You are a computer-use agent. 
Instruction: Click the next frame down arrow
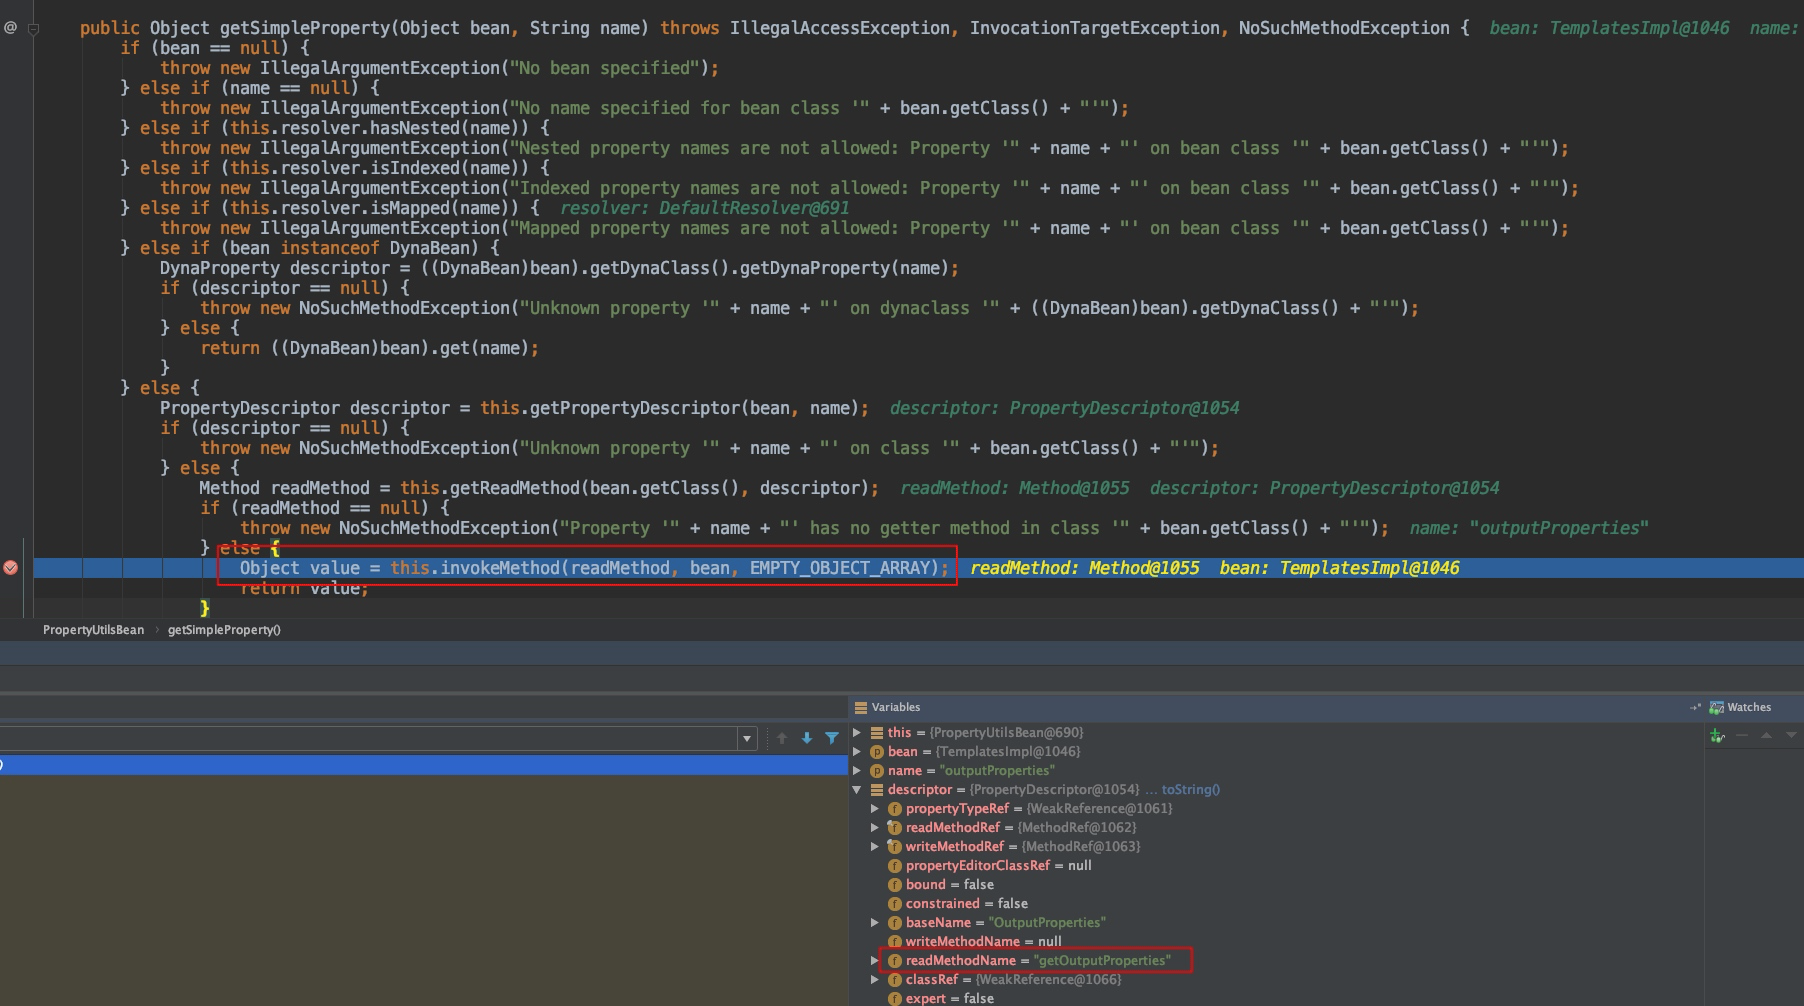(807, 738)
